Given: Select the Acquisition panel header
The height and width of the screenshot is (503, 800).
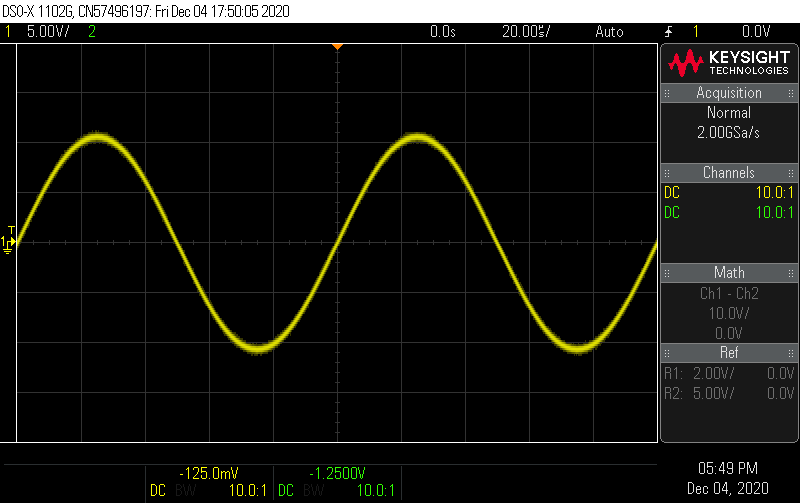Looking at the screenshot, I should point(729,93).
